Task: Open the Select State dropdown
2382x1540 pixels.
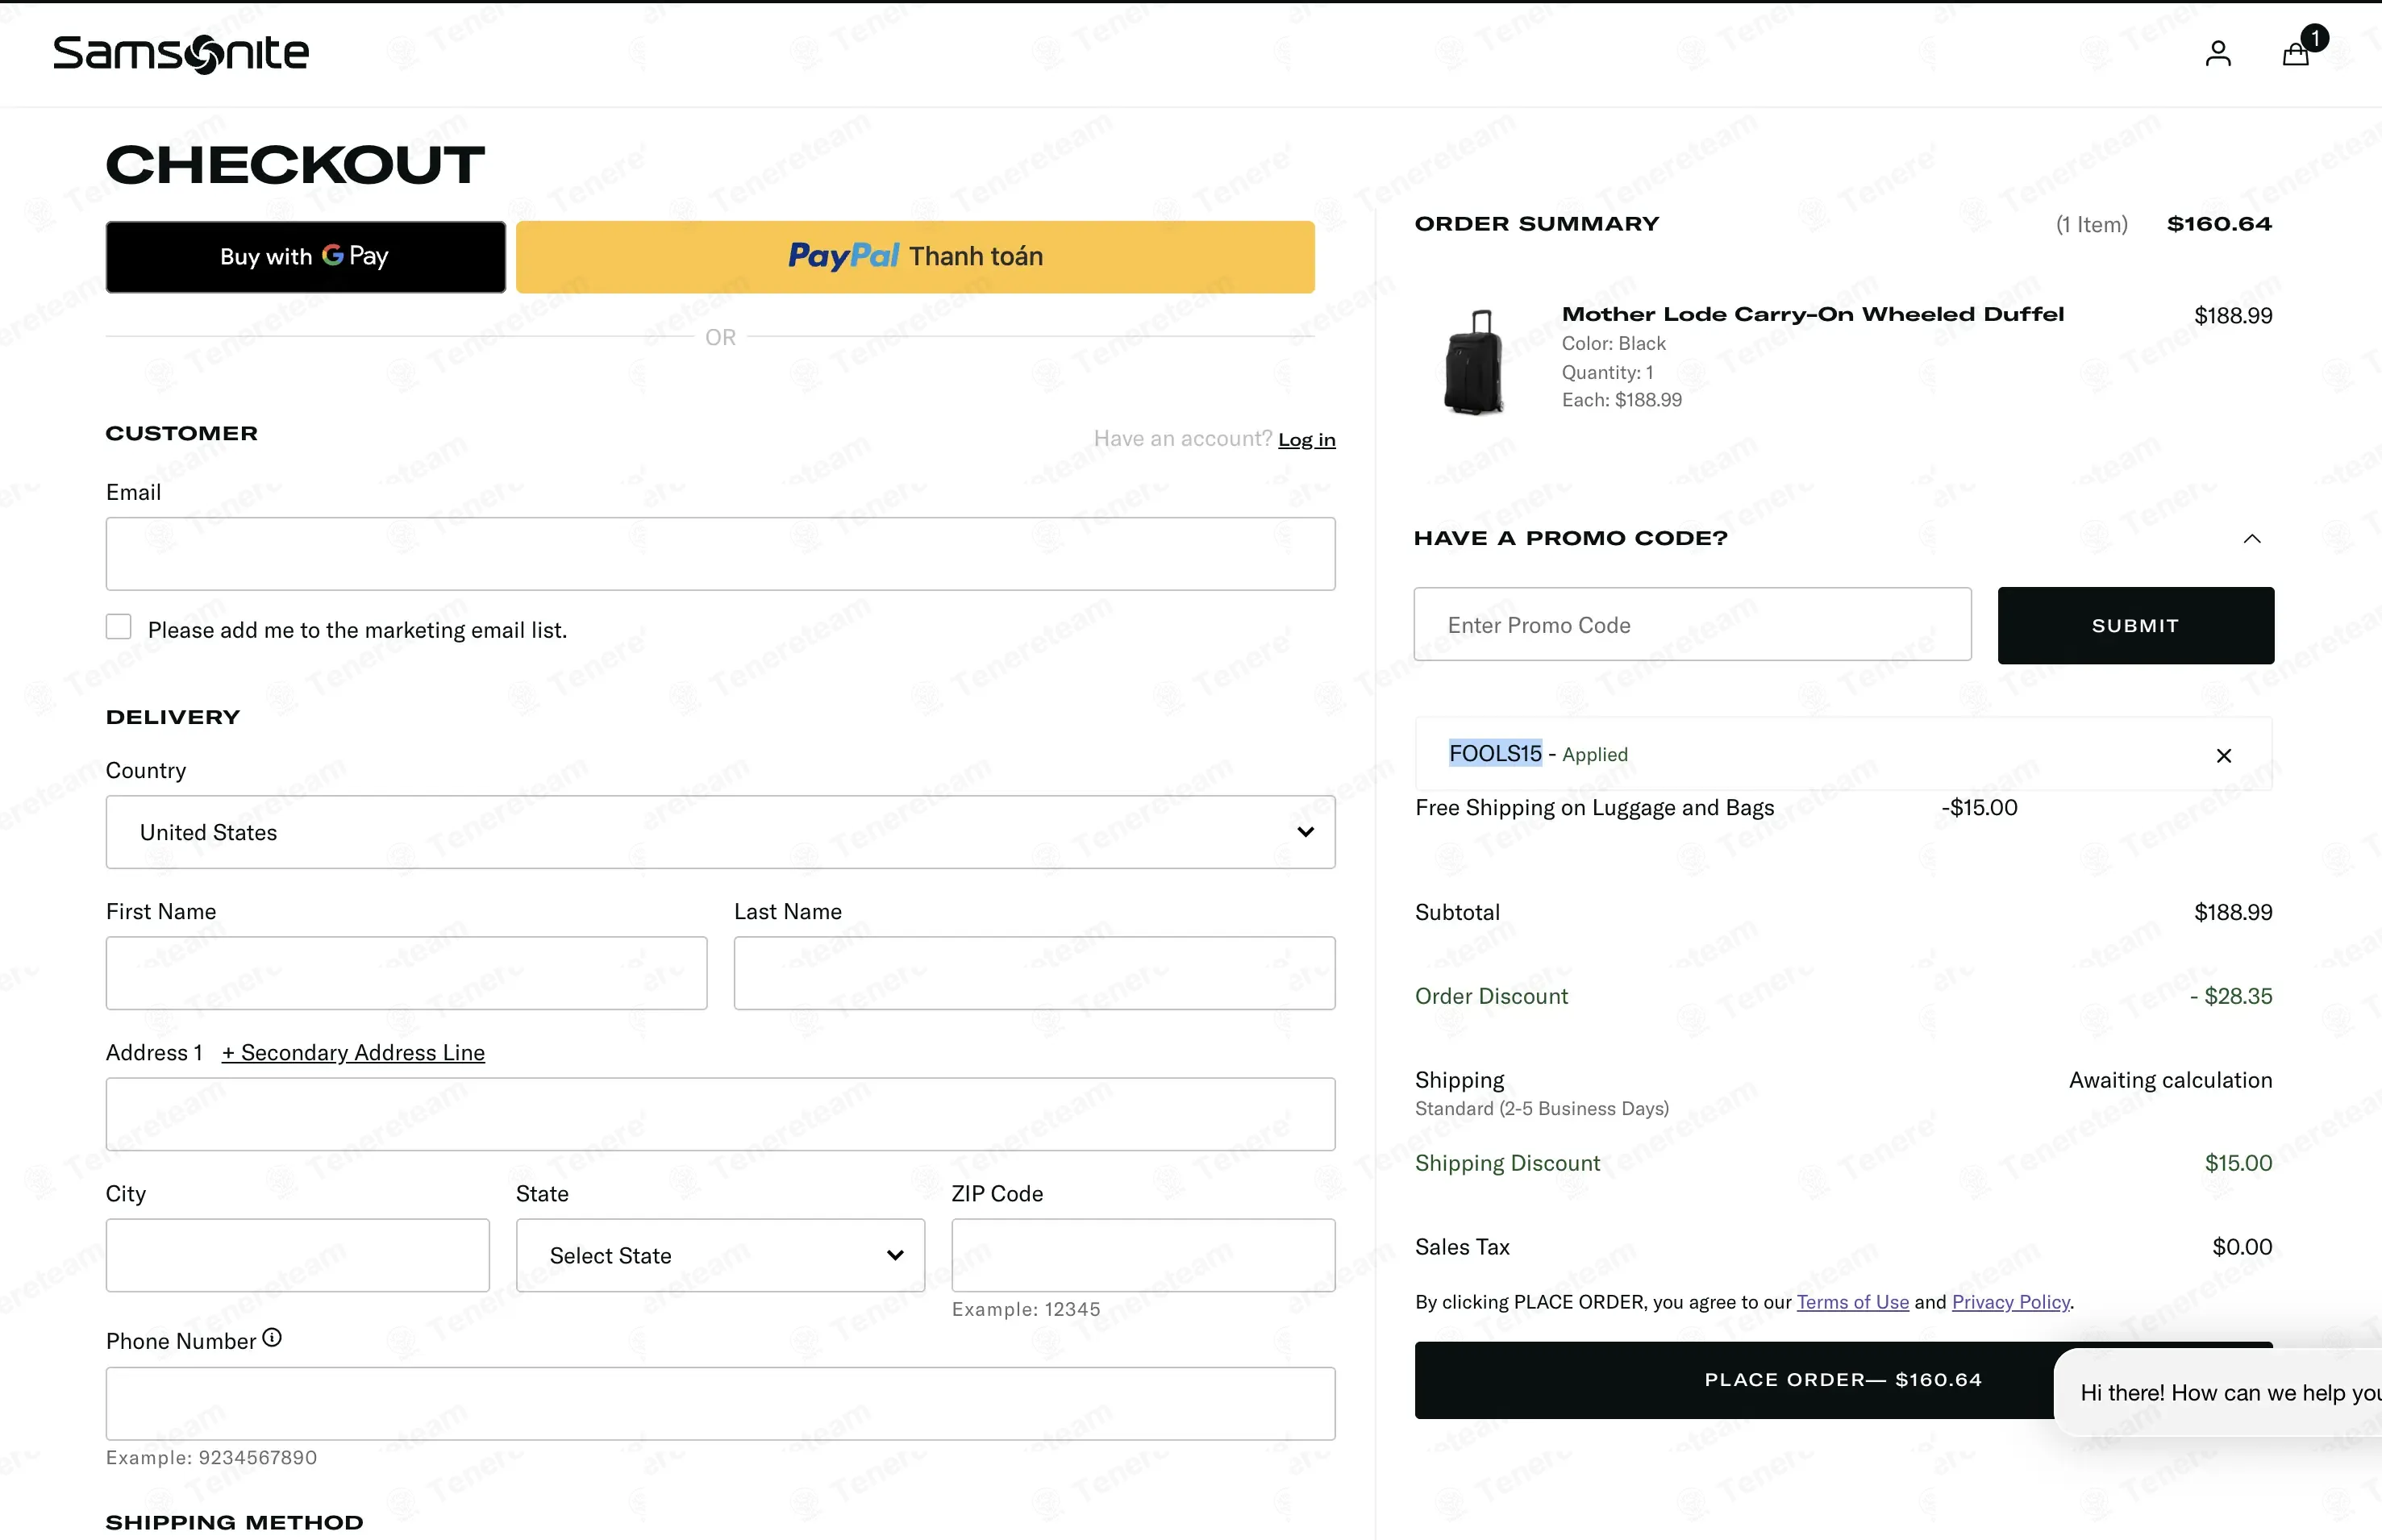Action: pos(720,1255)
